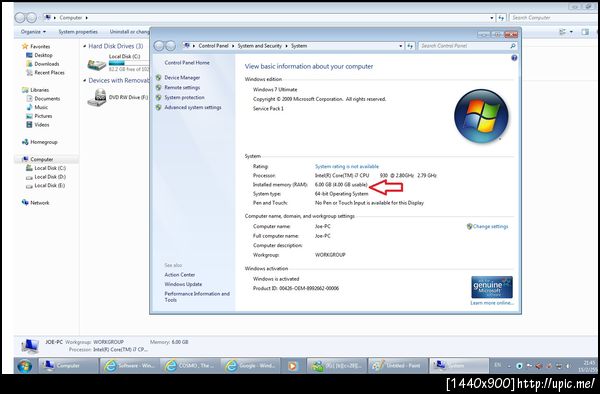Click the back button in Computer window
This screenshot has width=600, height=394.
click(x=20, y=18)
